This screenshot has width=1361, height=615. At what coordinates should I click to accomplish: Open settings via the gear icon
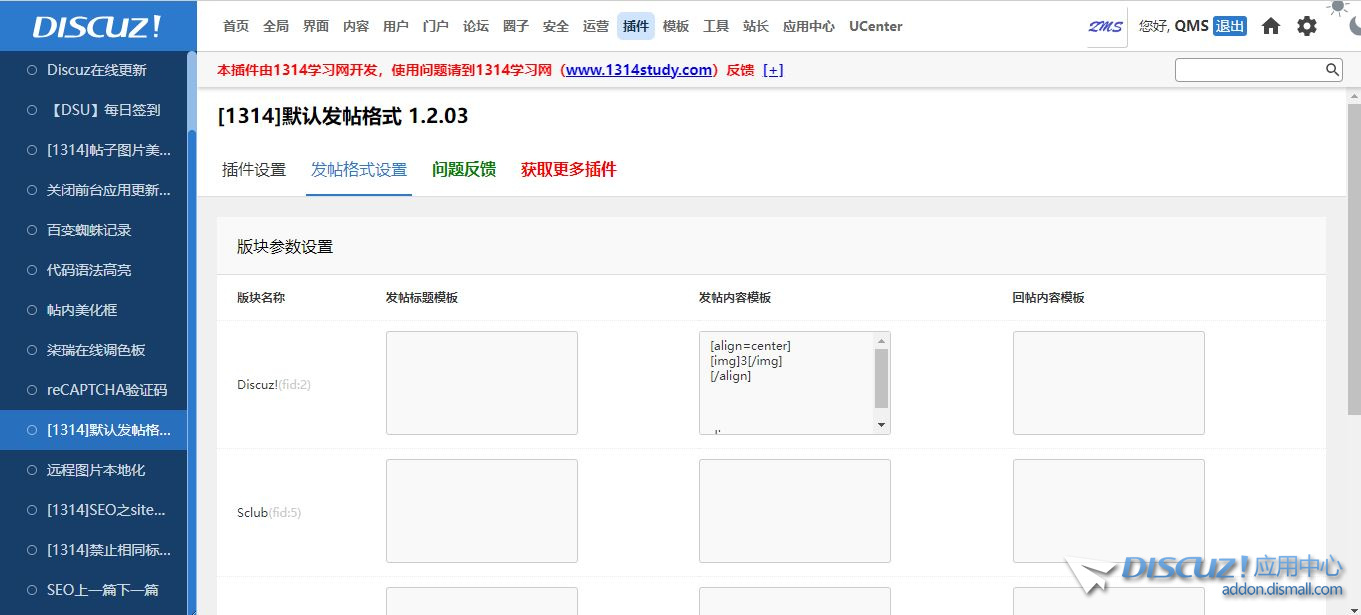pyautogui.click(x=1307, y=27)
